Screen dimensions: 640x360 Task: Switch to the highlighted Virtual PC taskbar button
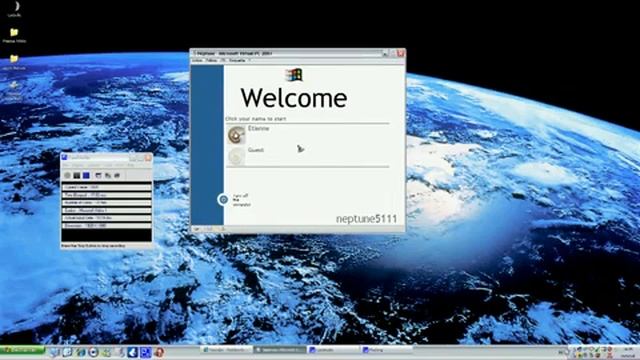click(280, 350)
